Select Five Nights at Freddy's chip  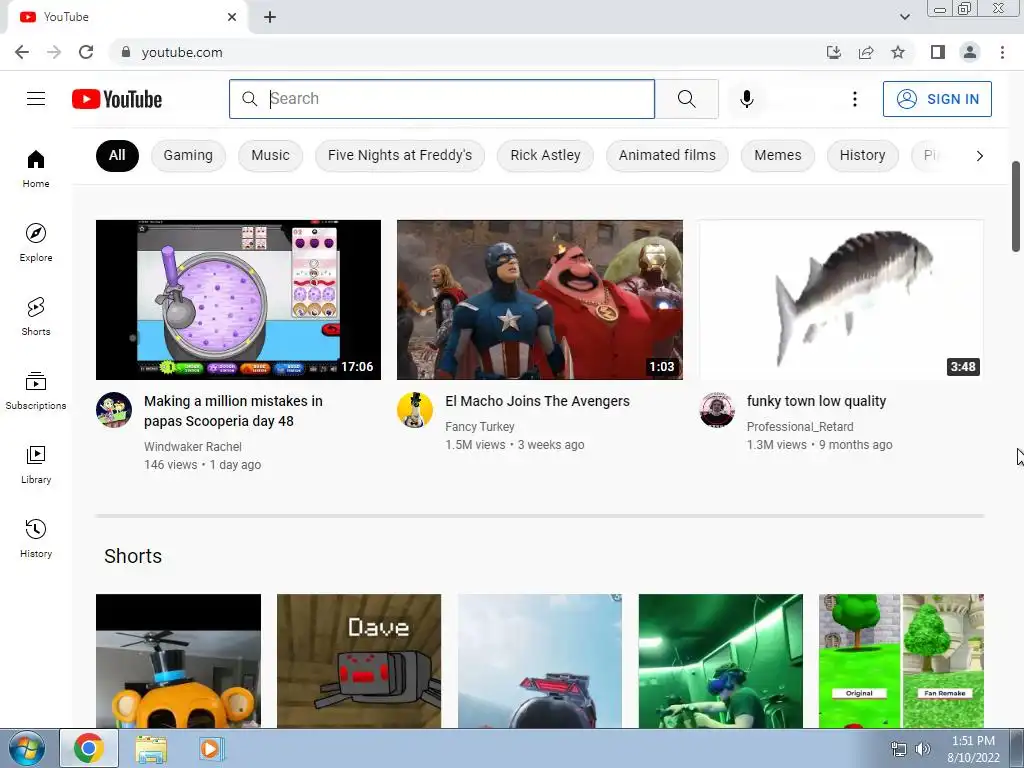400,155
